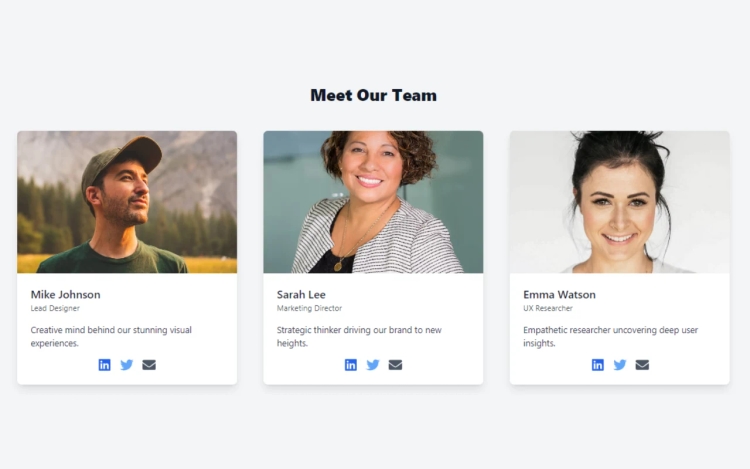This screenshot has width=750, height=469.
Task: Open Sarah Lee's LinkedIn icon
Action: (x=351, y=365)
